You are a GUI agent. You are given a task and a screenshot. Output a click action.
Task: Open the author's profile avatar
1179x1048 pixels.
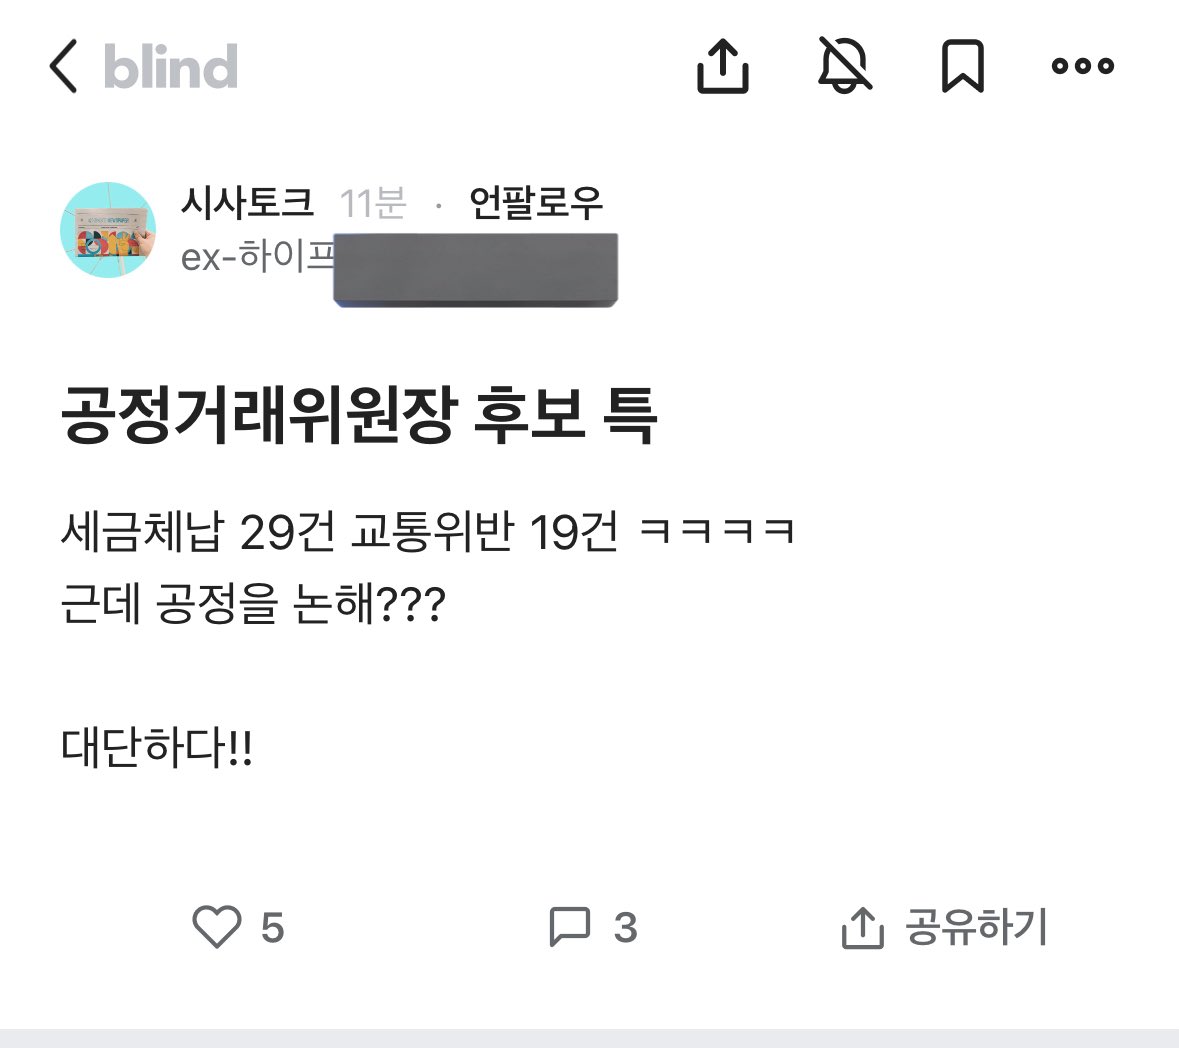tap(108, 229)
